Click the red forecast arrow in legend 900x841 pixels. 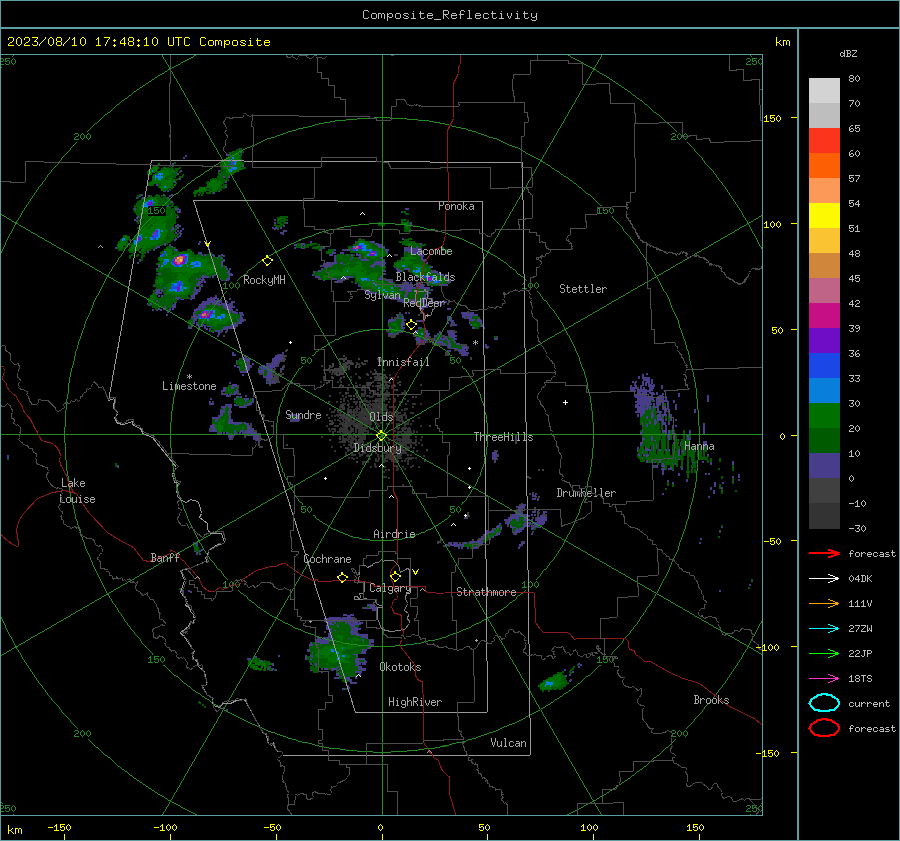coord(824,553)
